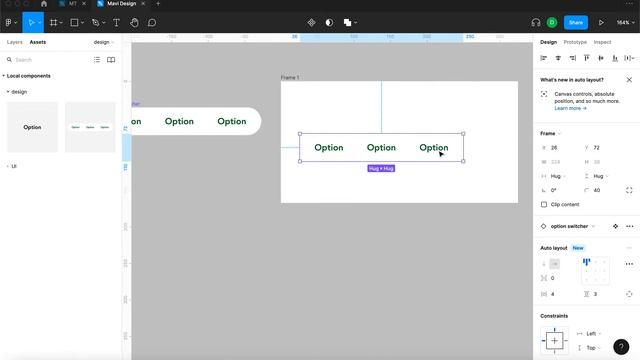640x360 pixels.
Task: Click the Create component icon in toolbar
Action: (x=311, y=23)
